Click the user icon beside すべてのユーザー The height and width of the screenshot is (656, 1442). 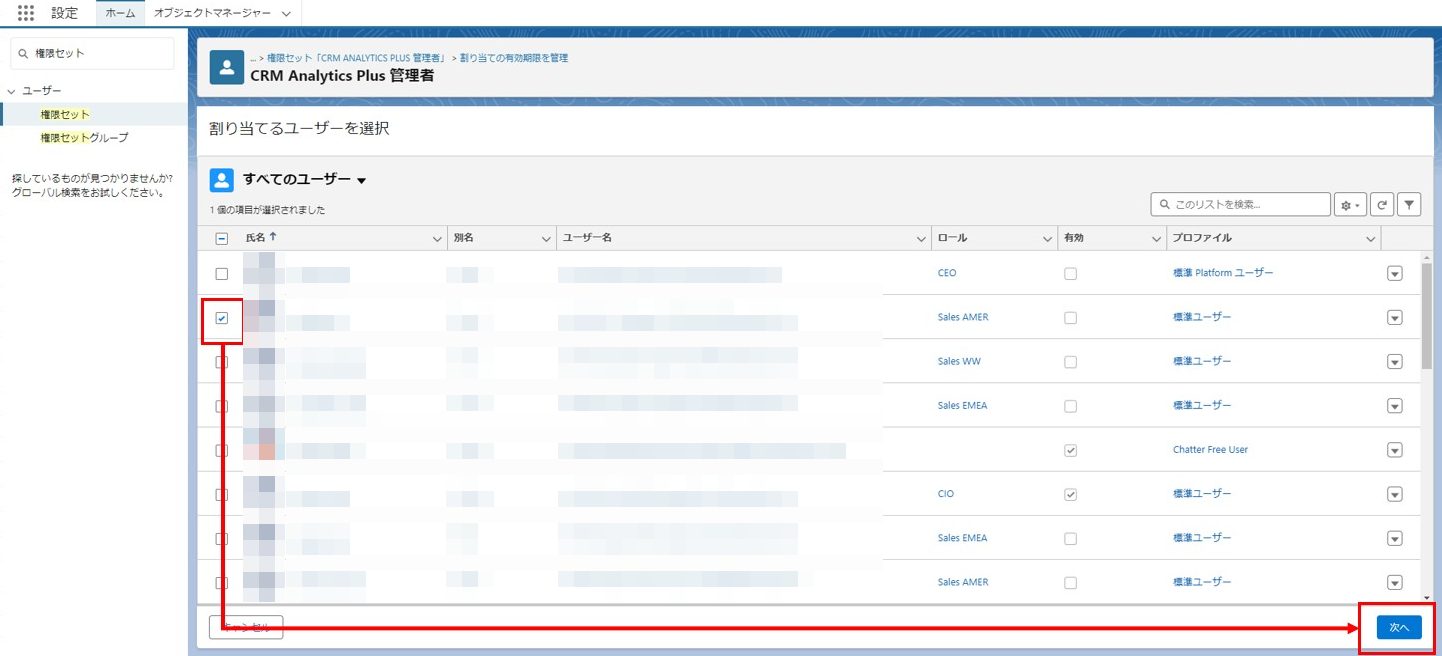point(222,180)
